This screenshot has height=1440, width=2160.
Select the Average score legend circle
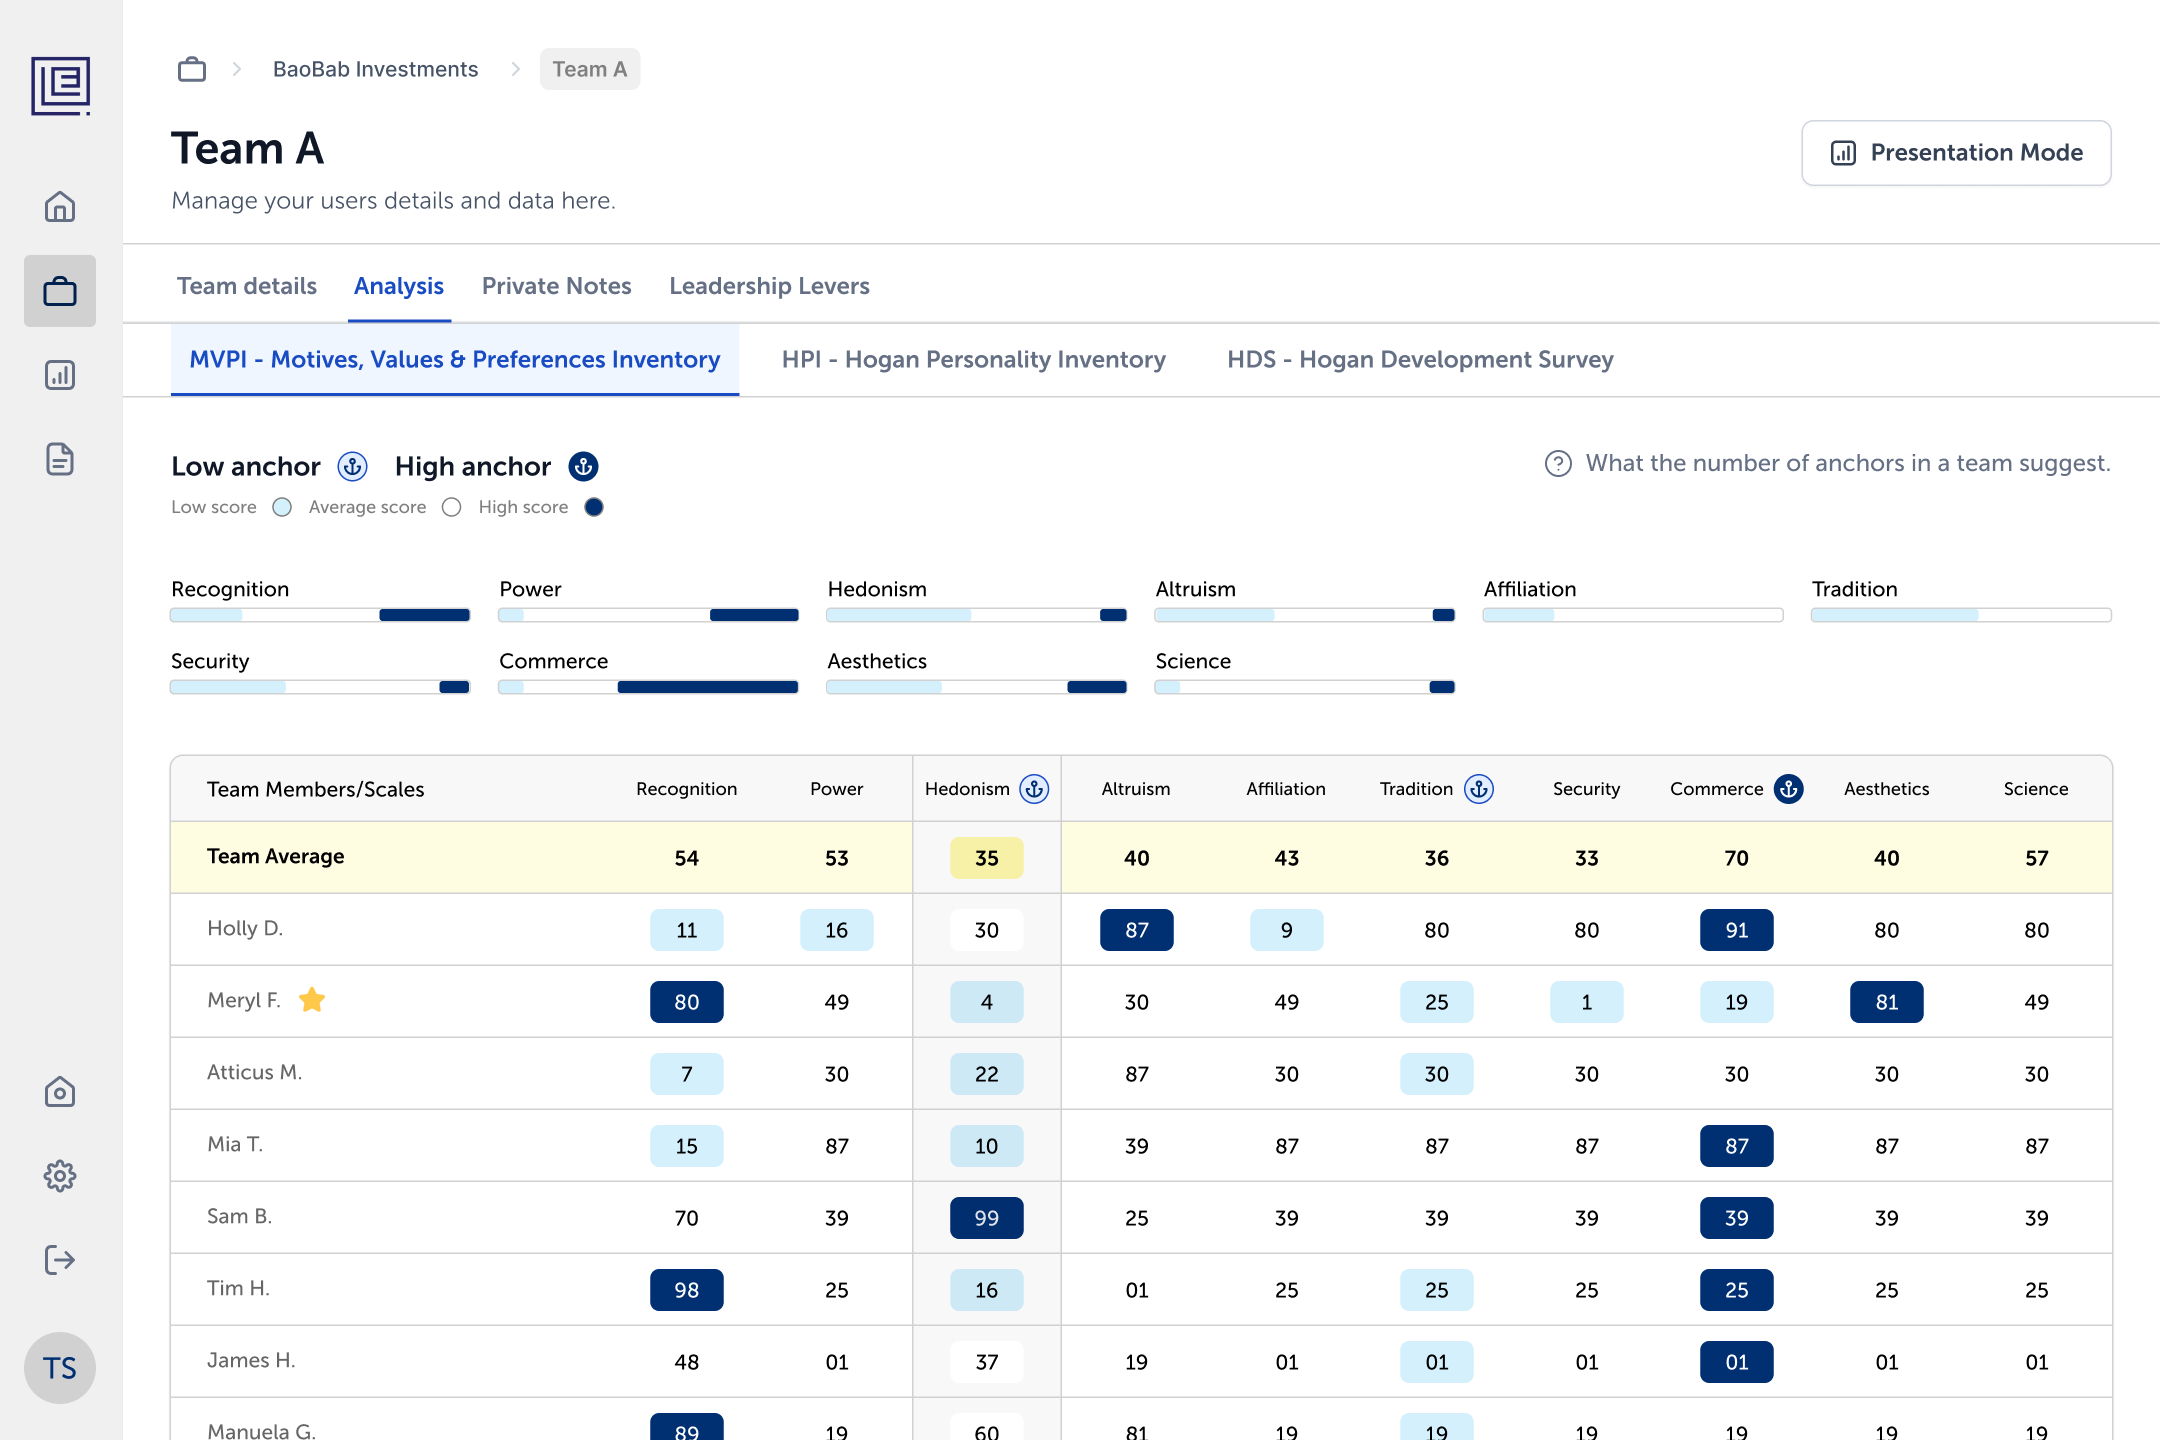point(452,507)
